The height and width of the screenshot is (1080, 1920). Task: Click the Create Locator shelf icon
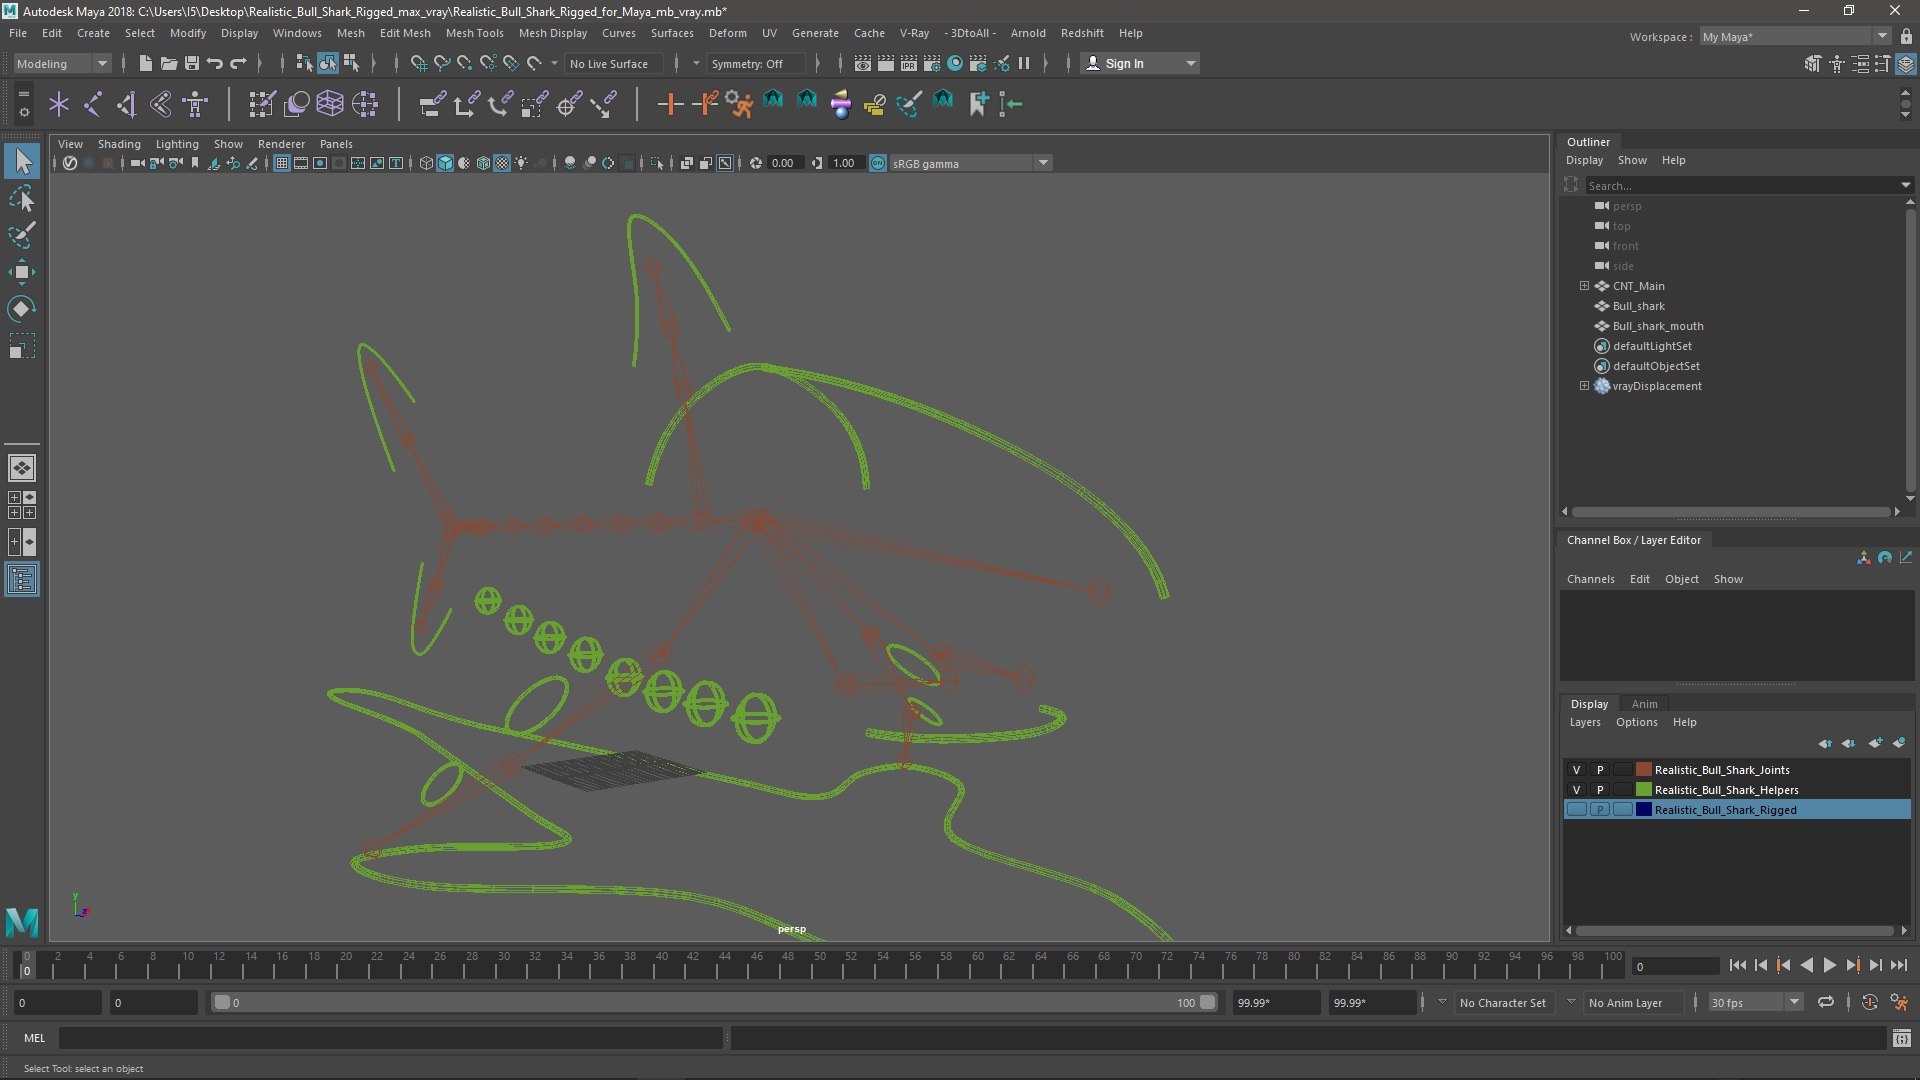click(59, 104)
